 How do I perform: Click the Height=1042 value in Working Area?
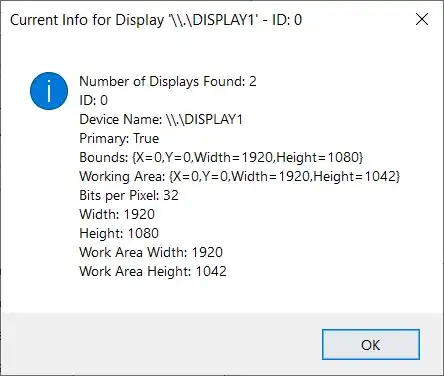[354, 176]
